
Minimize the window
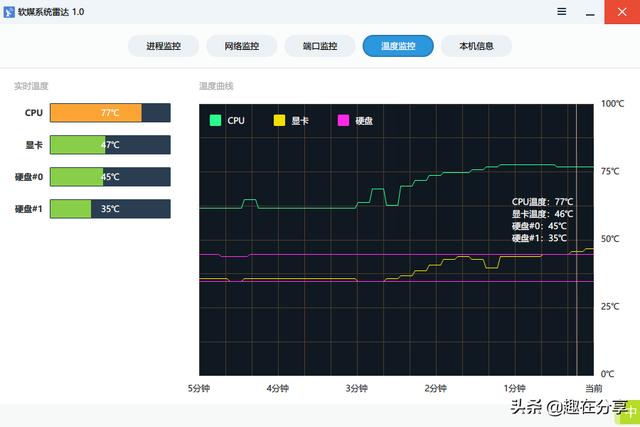click(x=590, y=14)
